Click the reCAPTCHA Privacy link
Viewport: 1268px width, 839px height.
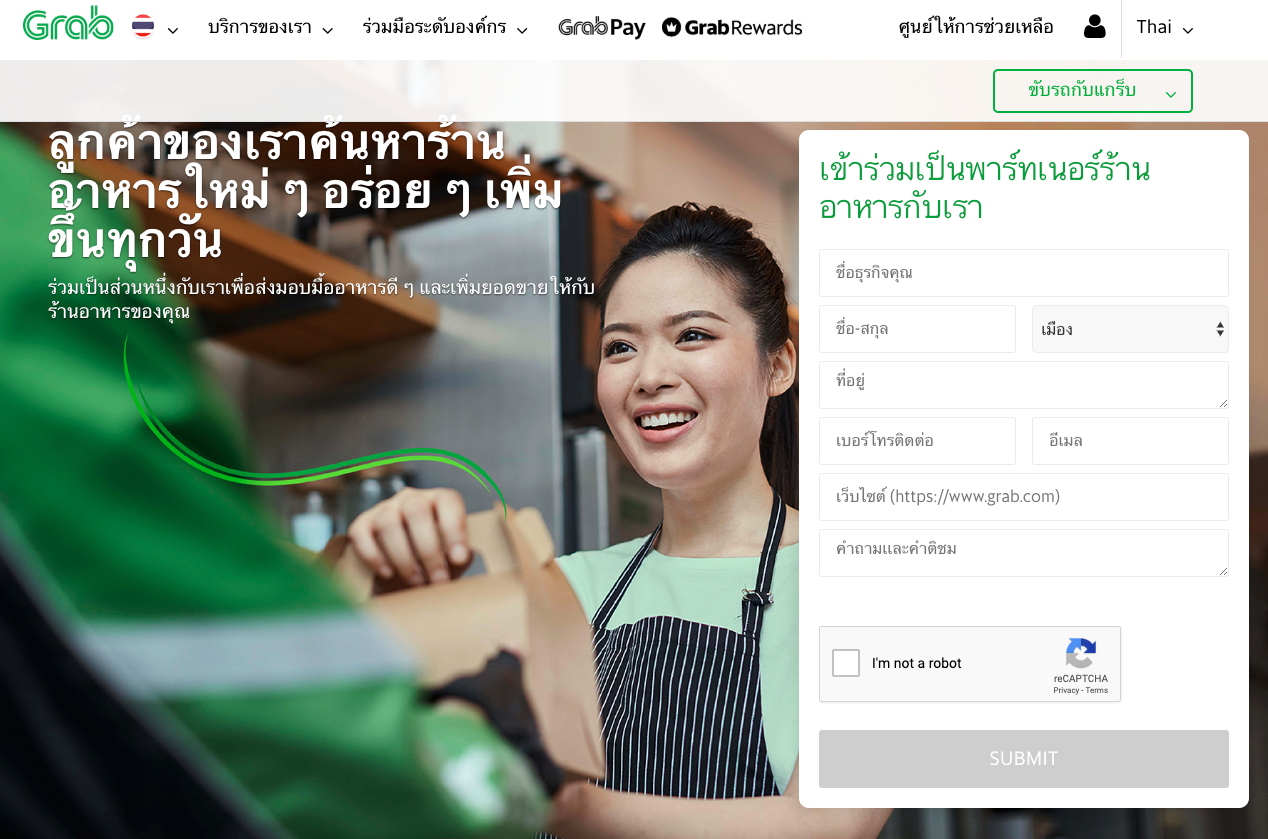[x=1066, y=690]
